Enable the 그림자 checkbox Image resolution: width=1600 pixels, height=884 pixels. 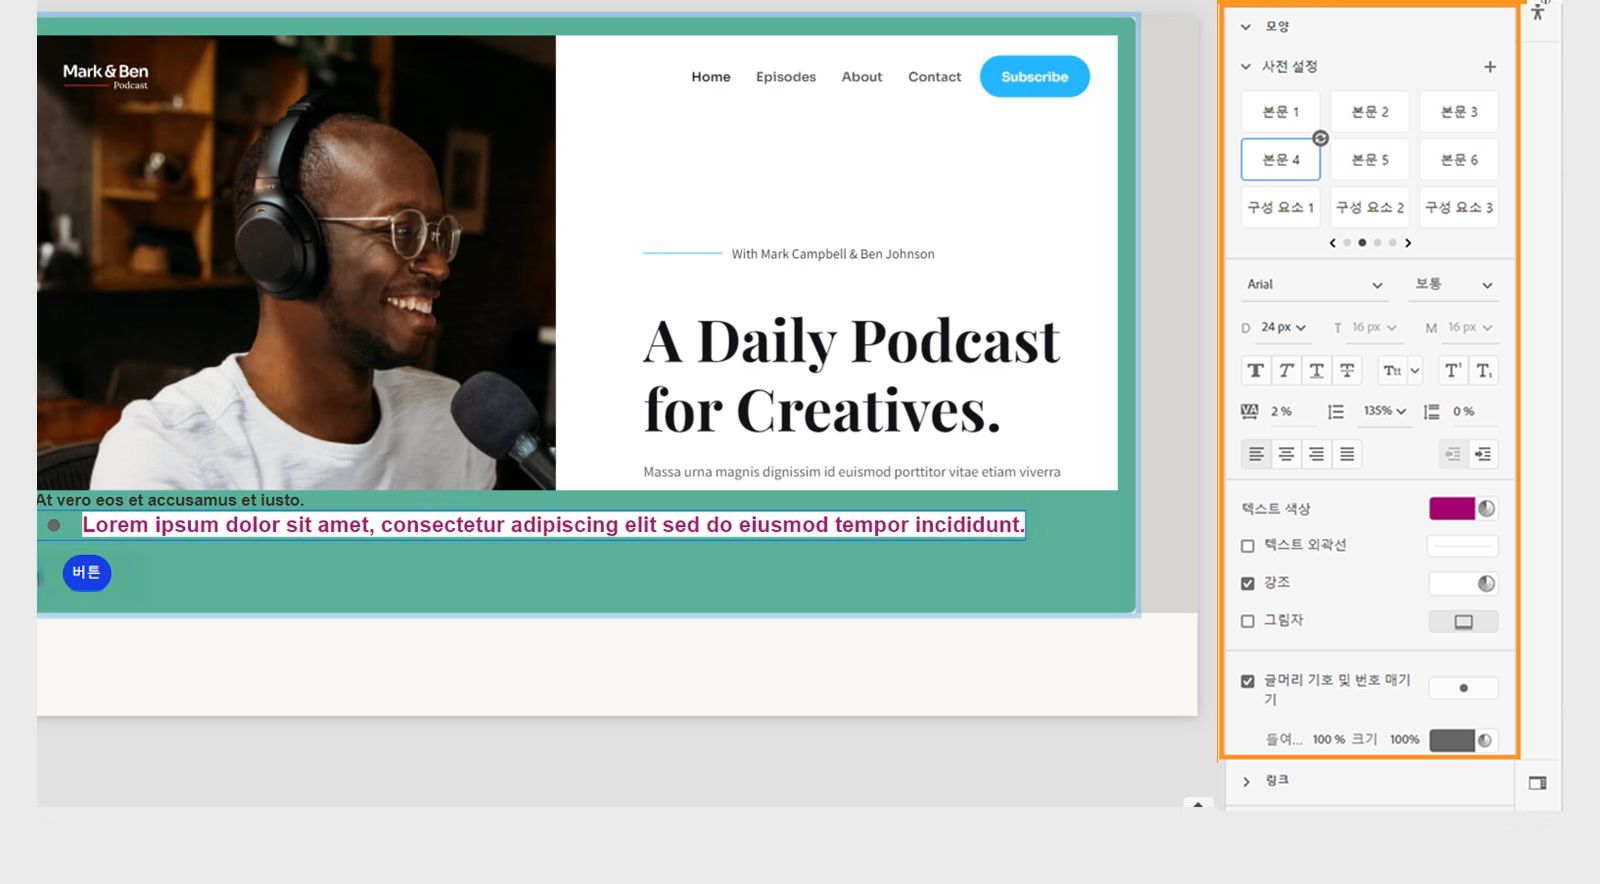[1247, 621]
